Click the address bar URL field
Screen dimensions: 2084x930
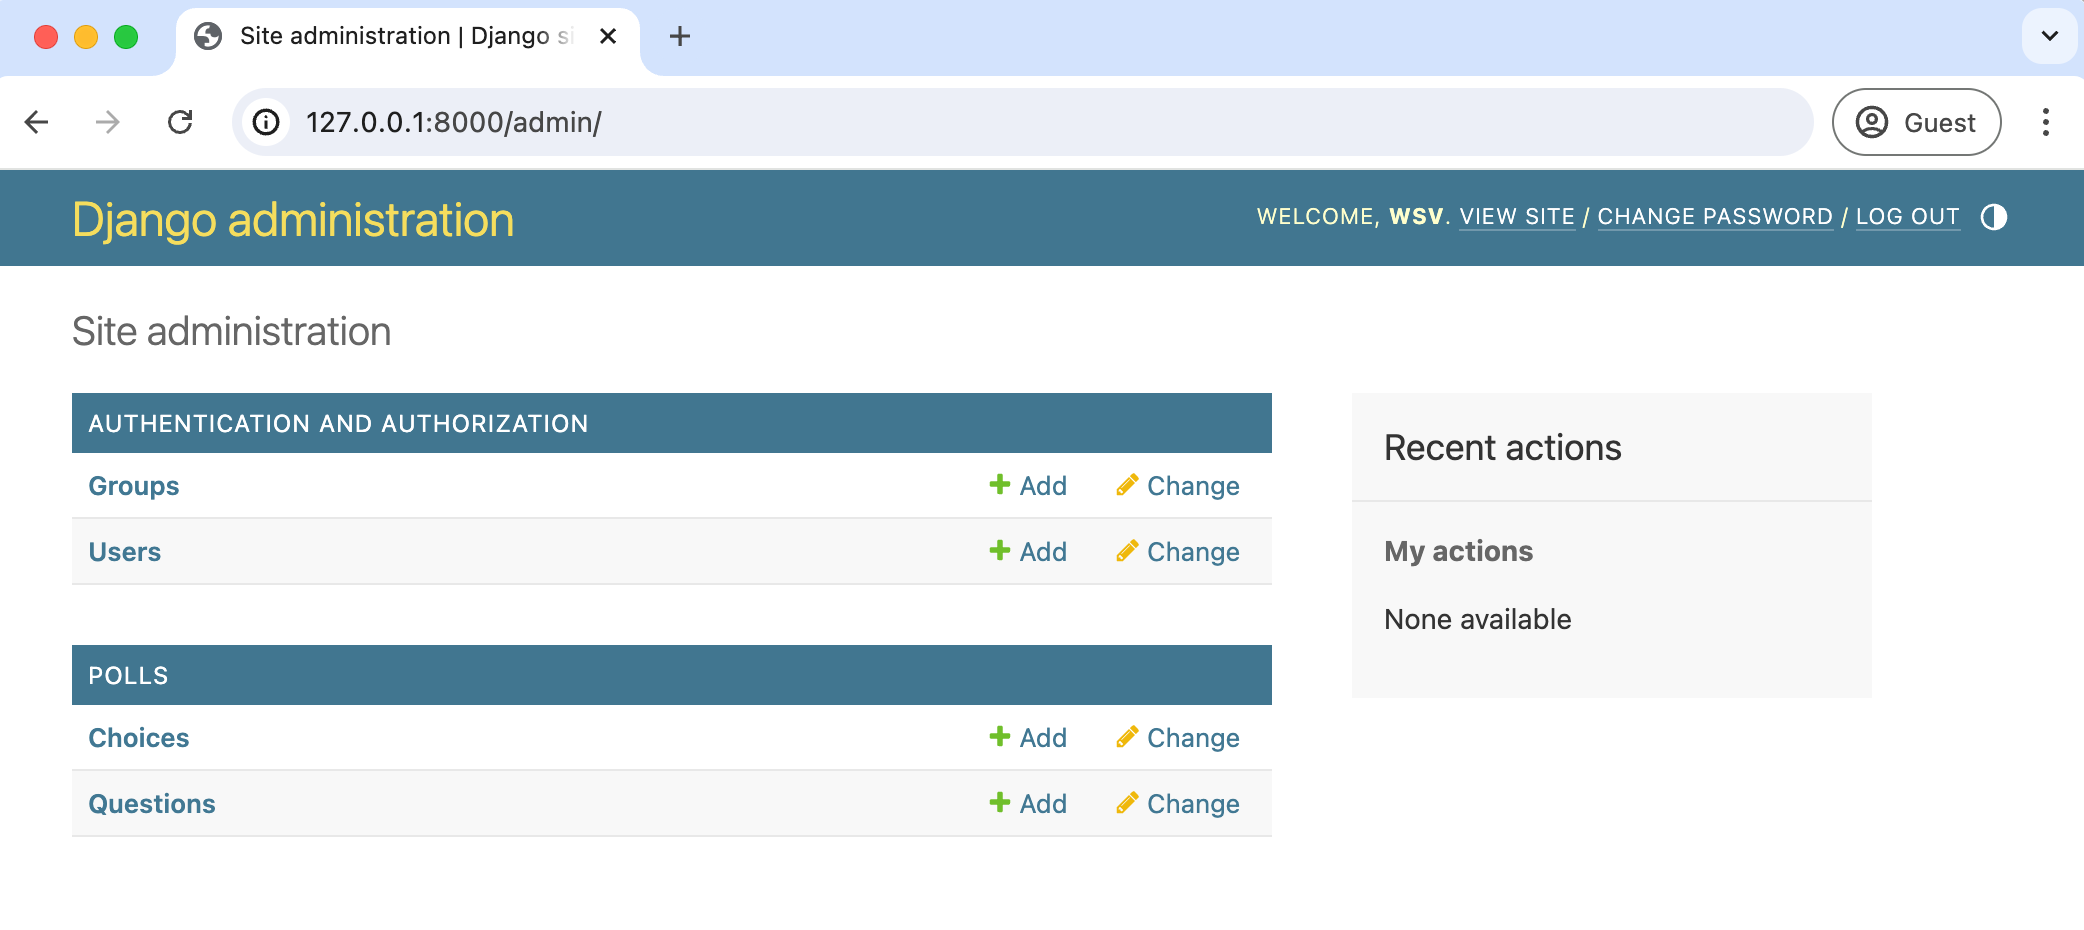pyautogui.click(x=1000, y=122)
